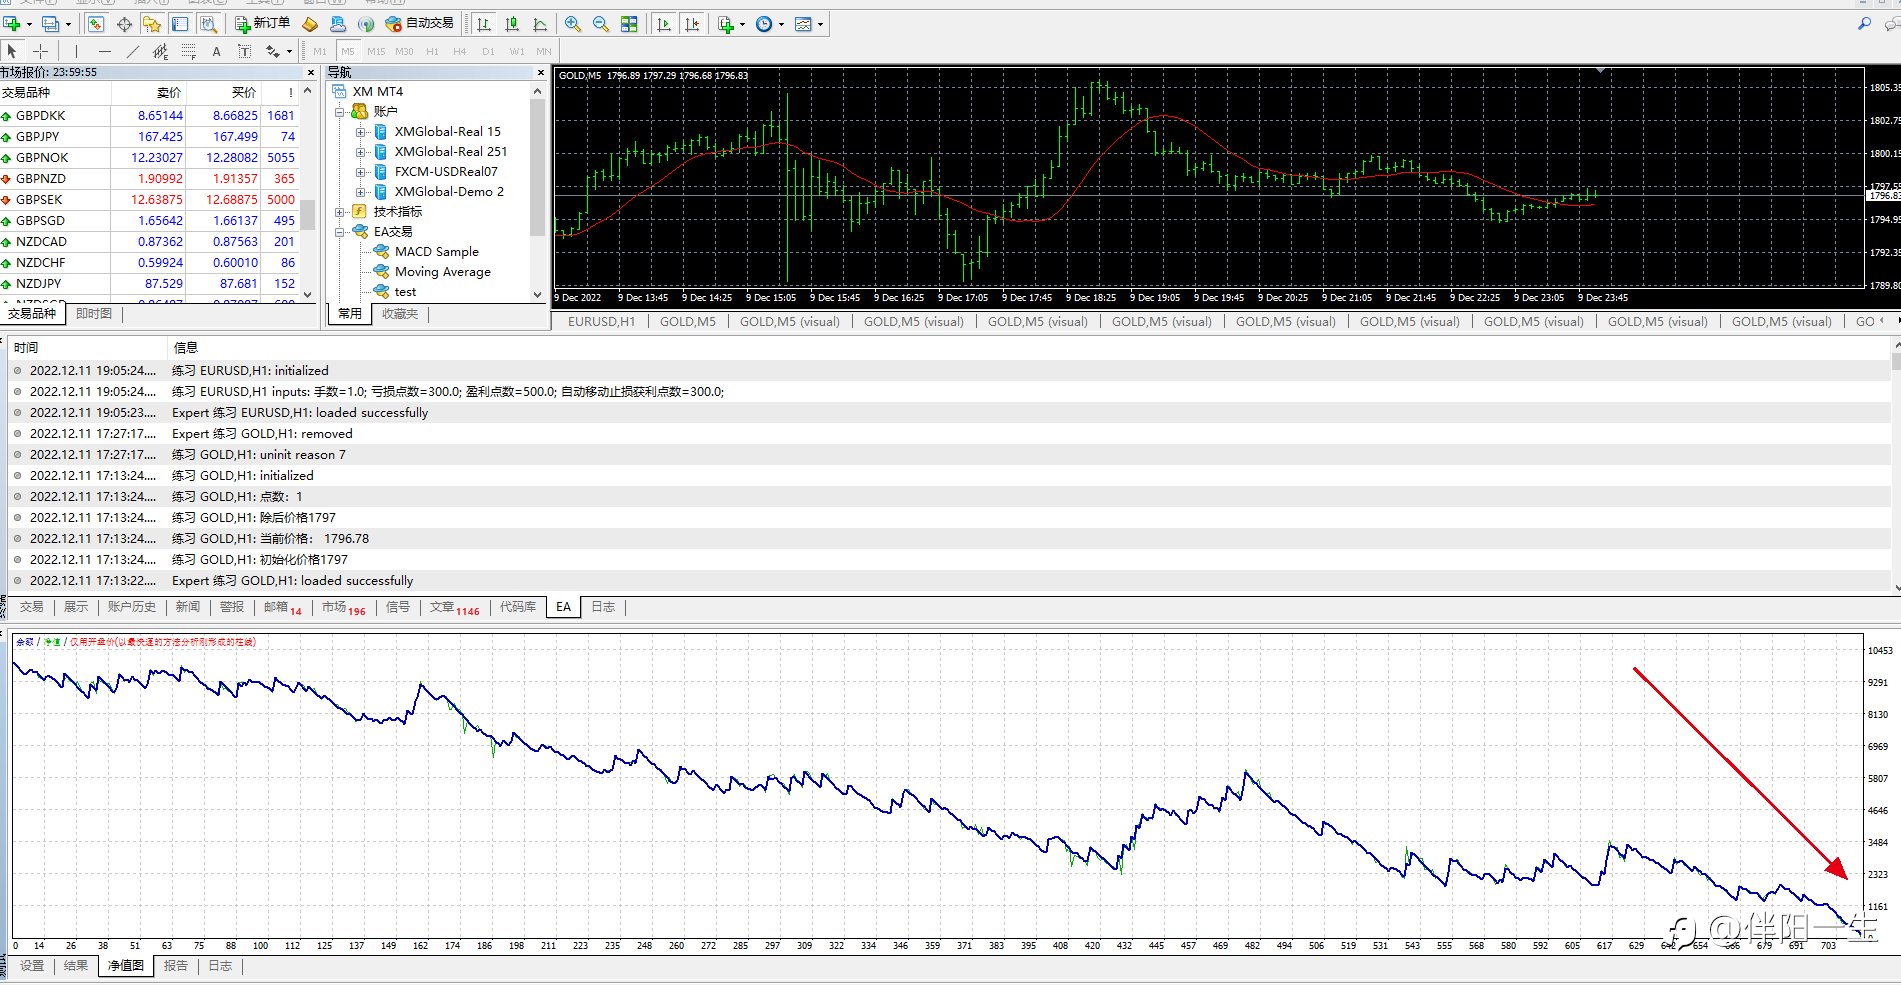Screen dimensions: 1901x985
Task: Select the equidistant channel tool
Action: pyautogui.click(x=160, y=51)
